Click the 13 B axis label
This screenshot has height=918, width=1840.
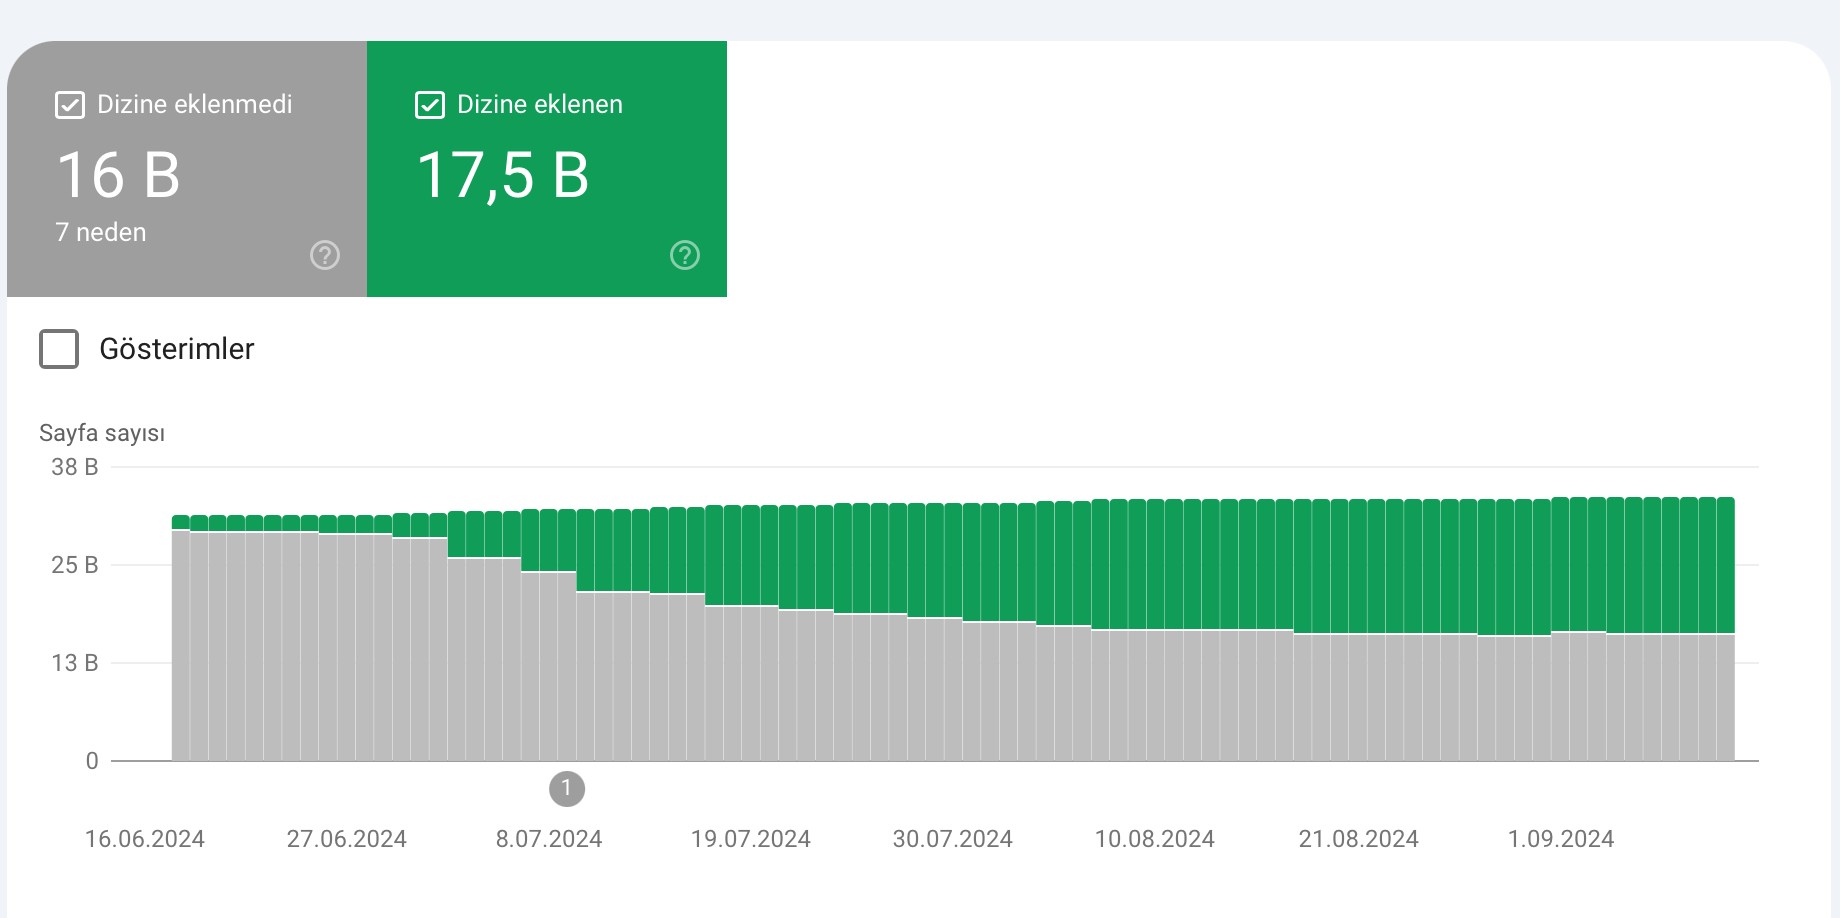(75, 663)
